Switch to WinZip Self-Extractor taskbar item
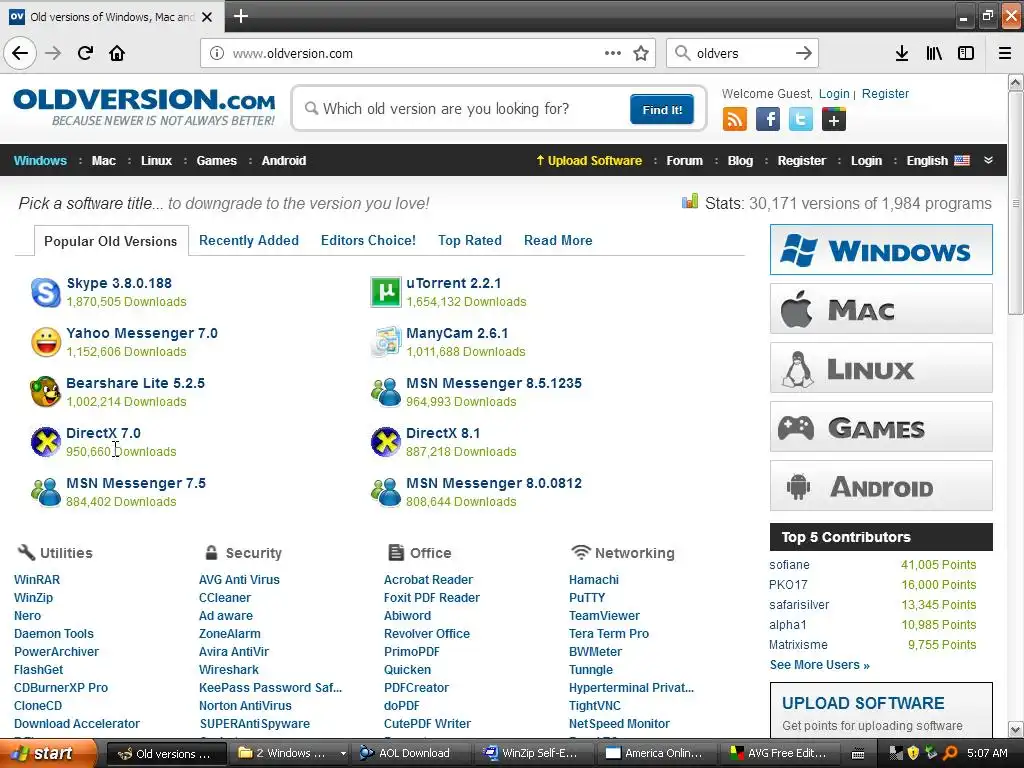Screen dimensions: 1024x768 coord(536,753)
